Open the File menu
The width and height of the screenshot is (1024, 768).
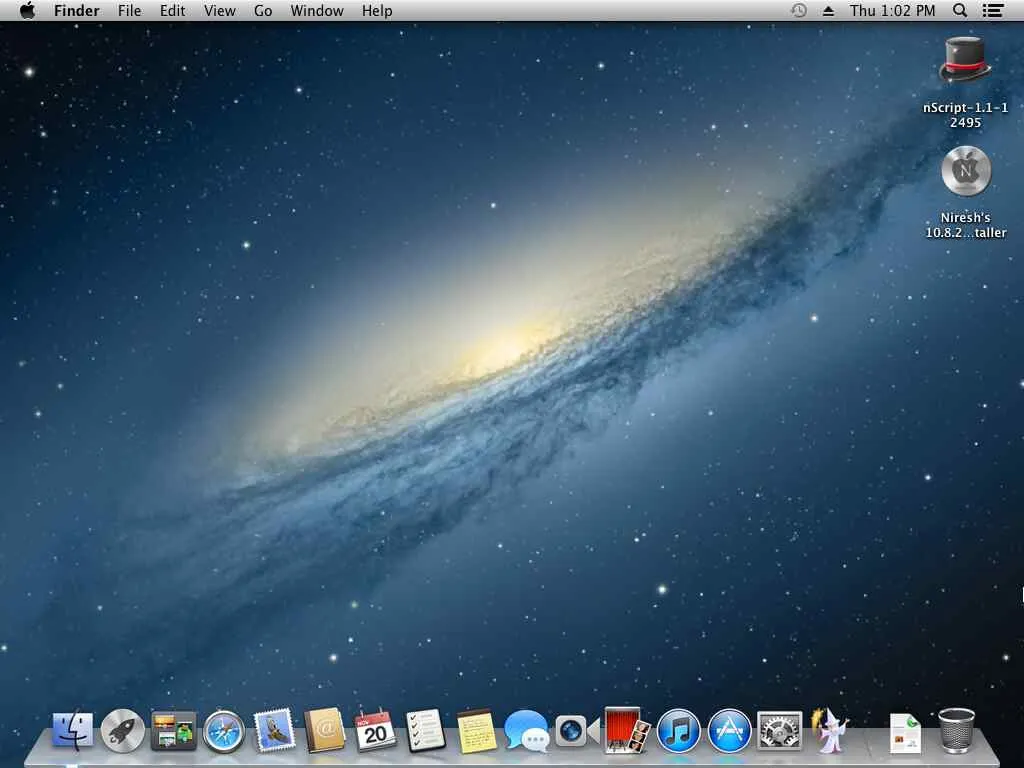point(129,10)
